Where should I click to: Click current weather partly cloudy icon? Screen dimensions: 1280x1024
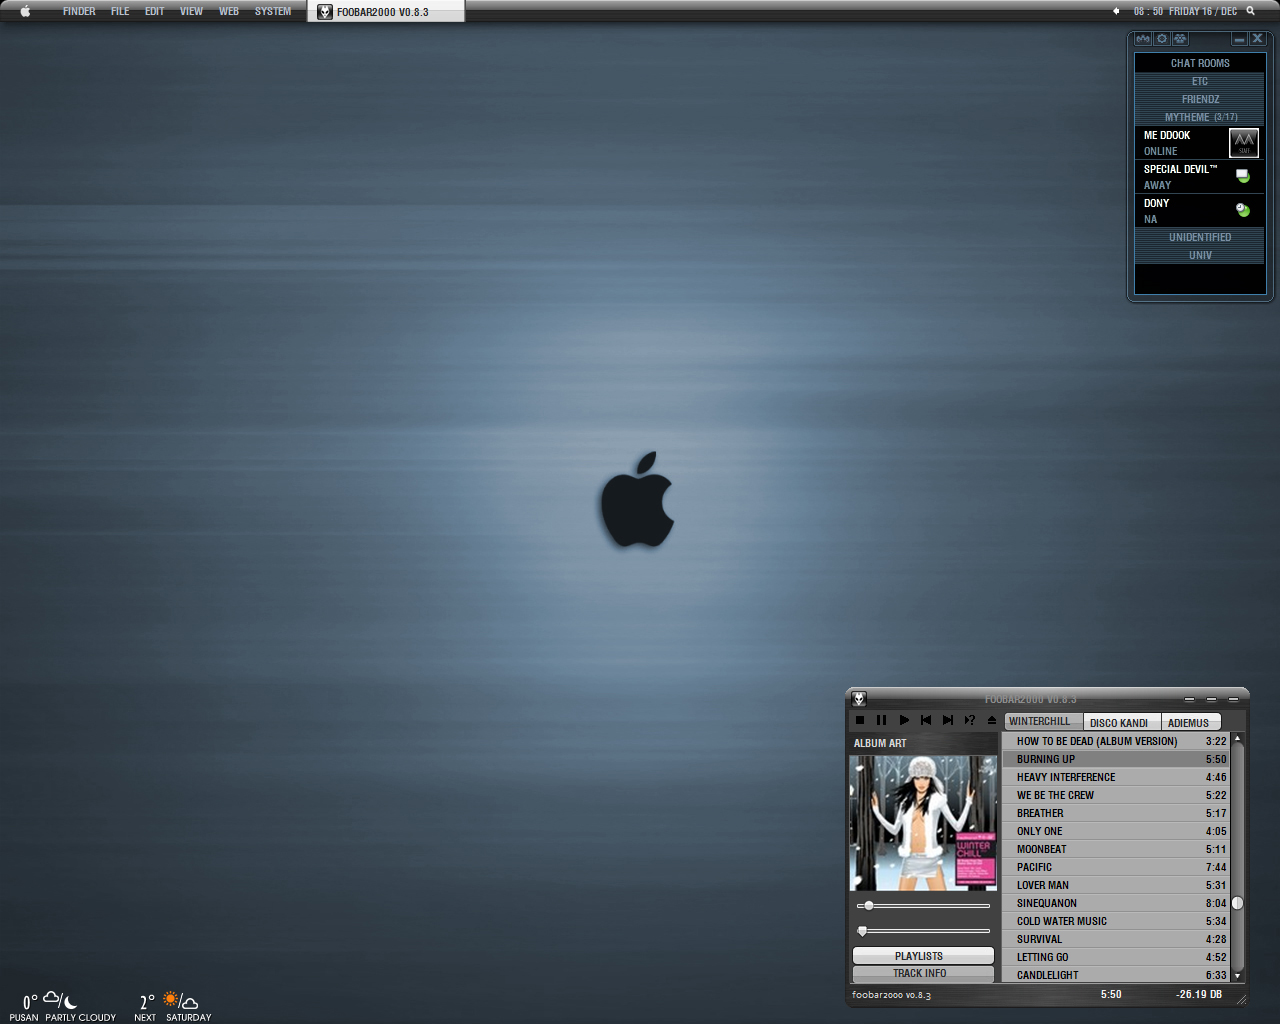tap(60, 999)
